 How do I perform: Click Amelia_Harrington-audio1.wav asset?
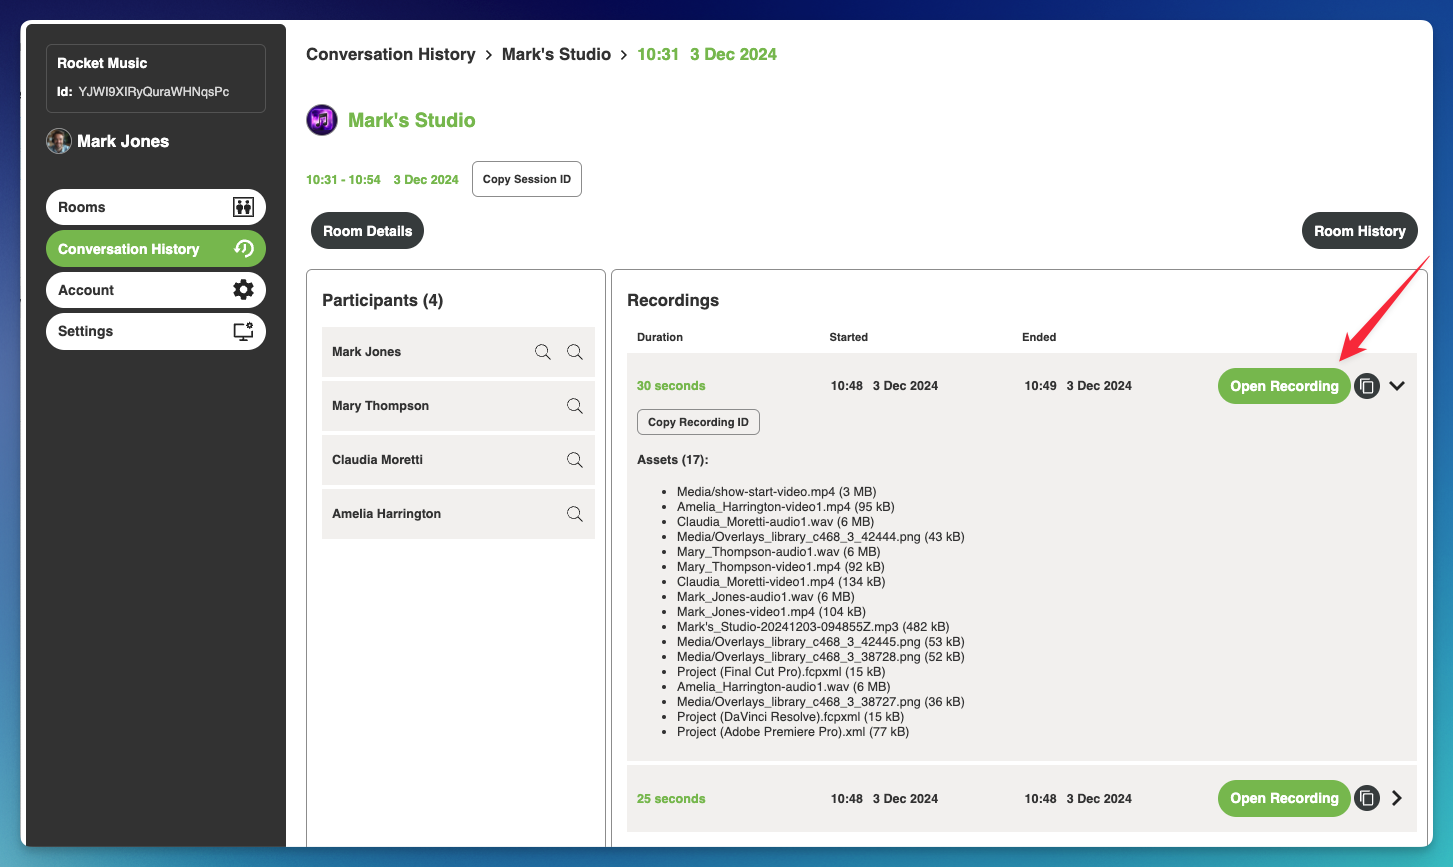click(x=783, y=687)
